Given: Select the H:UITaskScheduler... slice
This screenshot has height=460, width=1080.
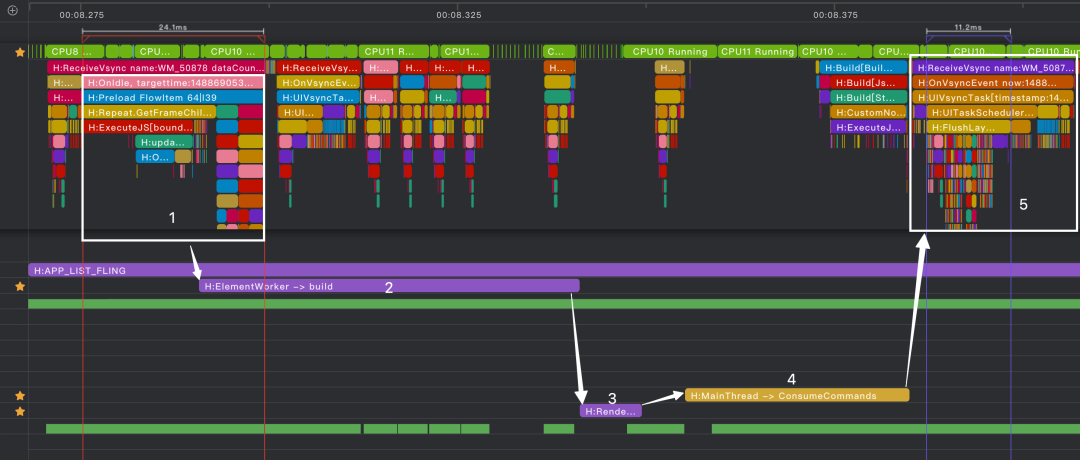Looking at the screenshot, I should (x=982, y=112).
